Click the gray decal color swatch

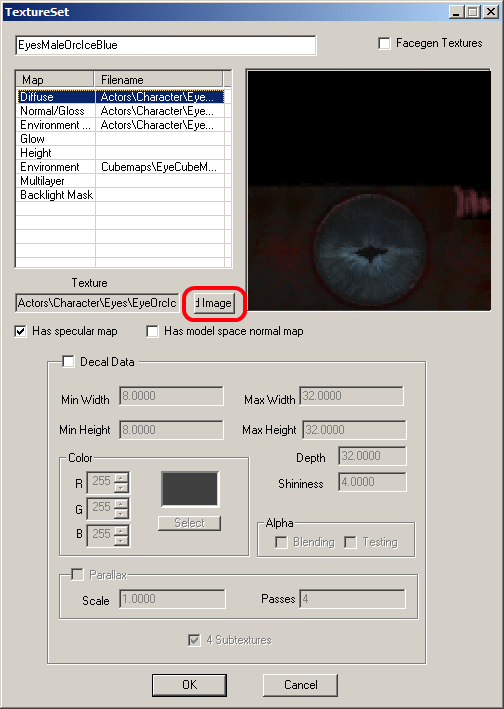[190, 489]
